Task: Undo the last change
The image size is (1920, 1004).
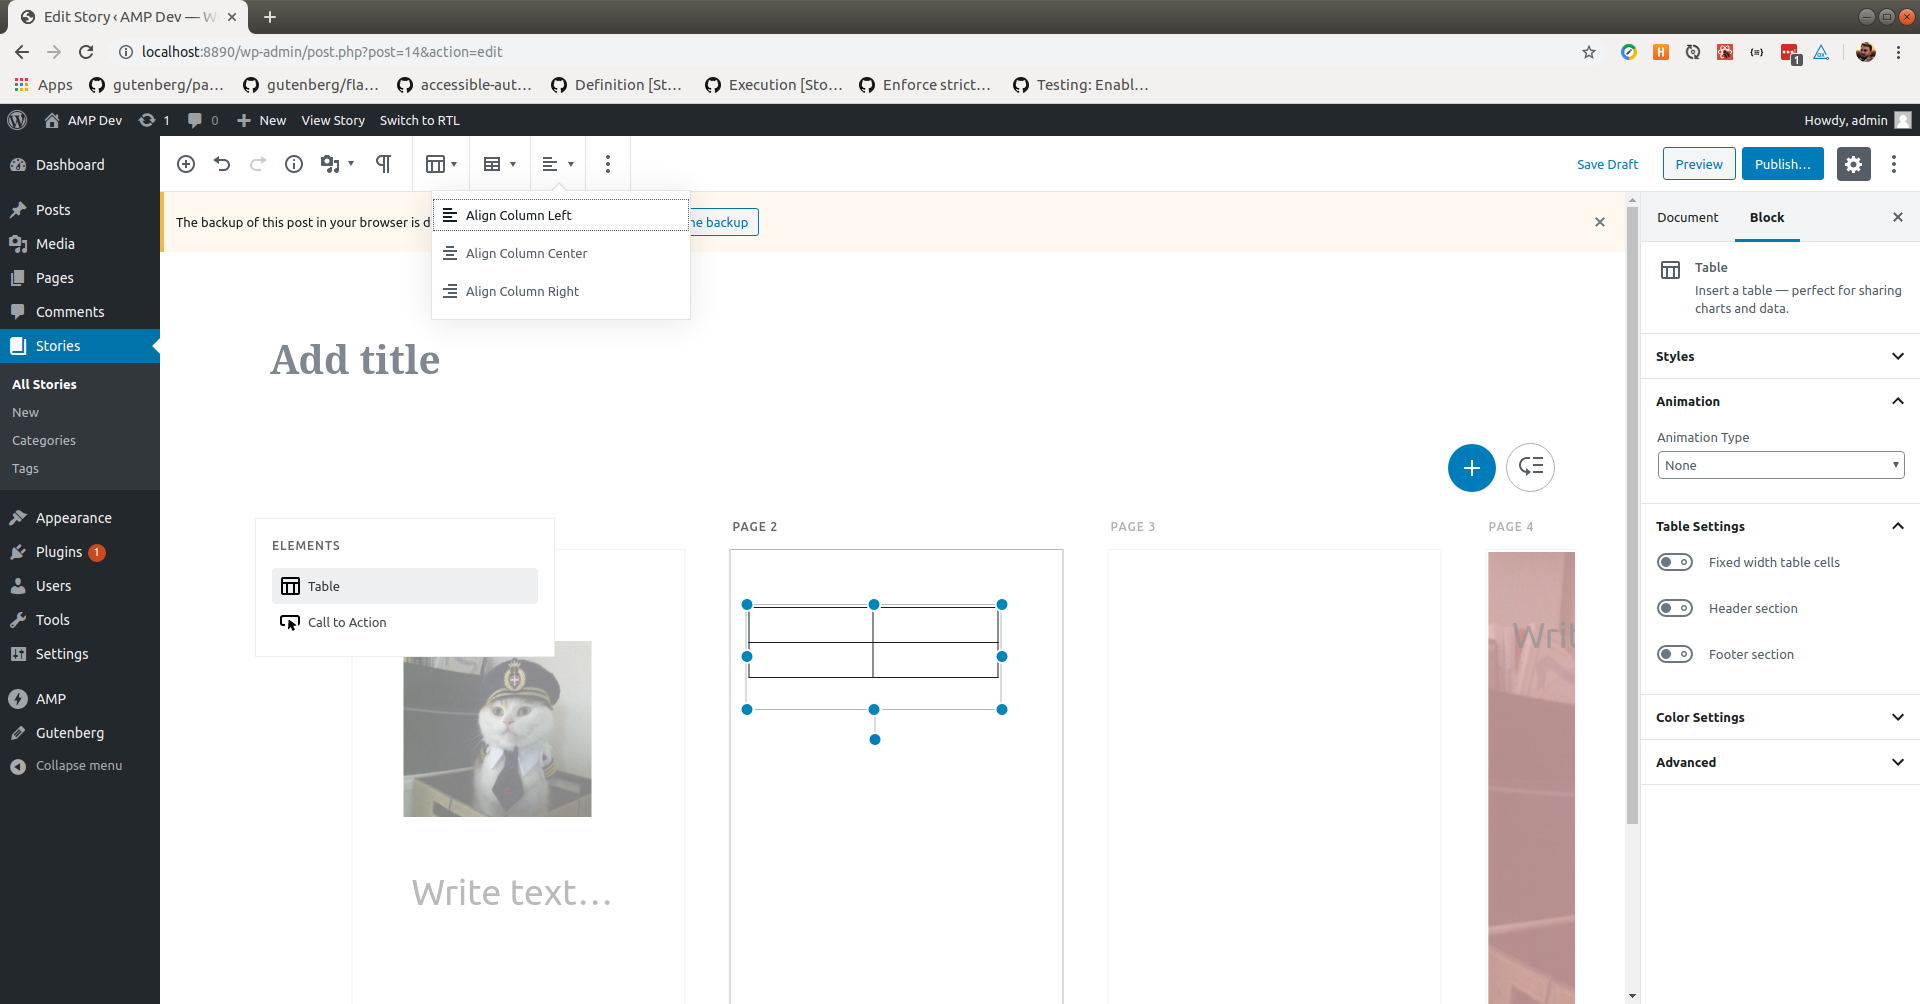Action: [x=222, y=164]
